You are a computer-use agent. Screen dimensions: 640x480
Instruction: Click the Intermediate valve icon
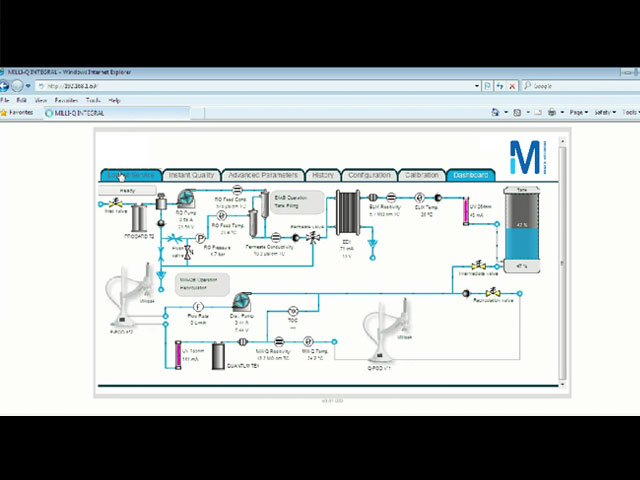click(480, 265)
